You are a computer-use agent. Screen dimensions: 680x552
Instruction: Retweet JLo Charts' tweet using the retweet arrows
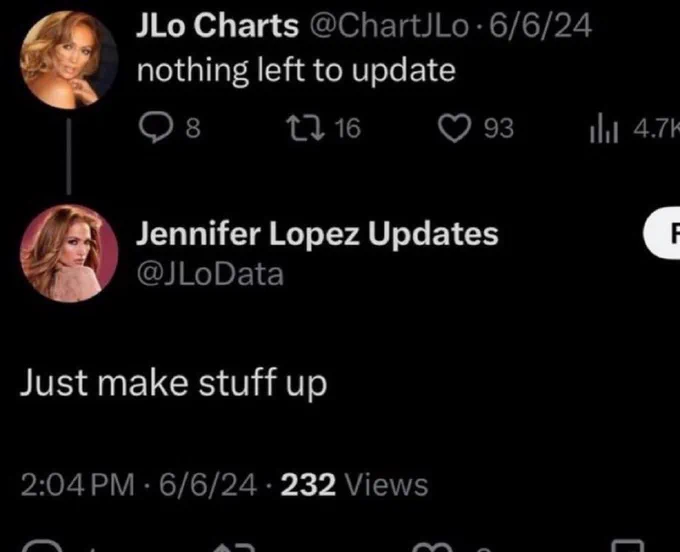point(305,129)
